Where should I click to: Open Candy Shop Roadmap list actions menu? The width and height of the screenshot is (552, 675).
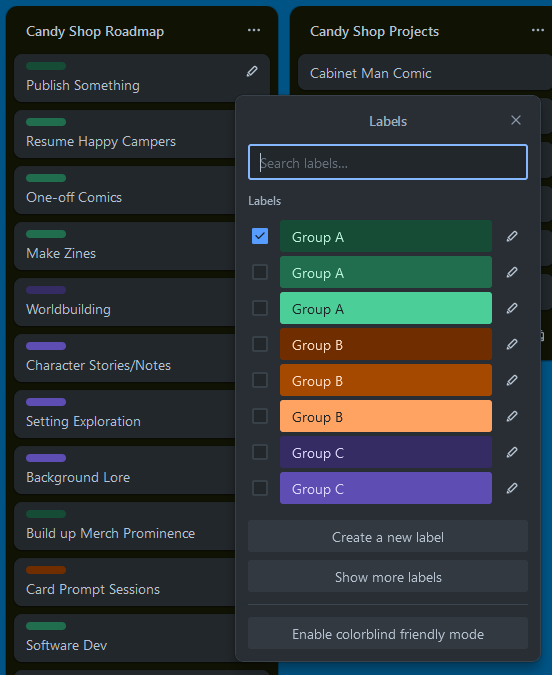pyautogui.click(x=254, y=30)
